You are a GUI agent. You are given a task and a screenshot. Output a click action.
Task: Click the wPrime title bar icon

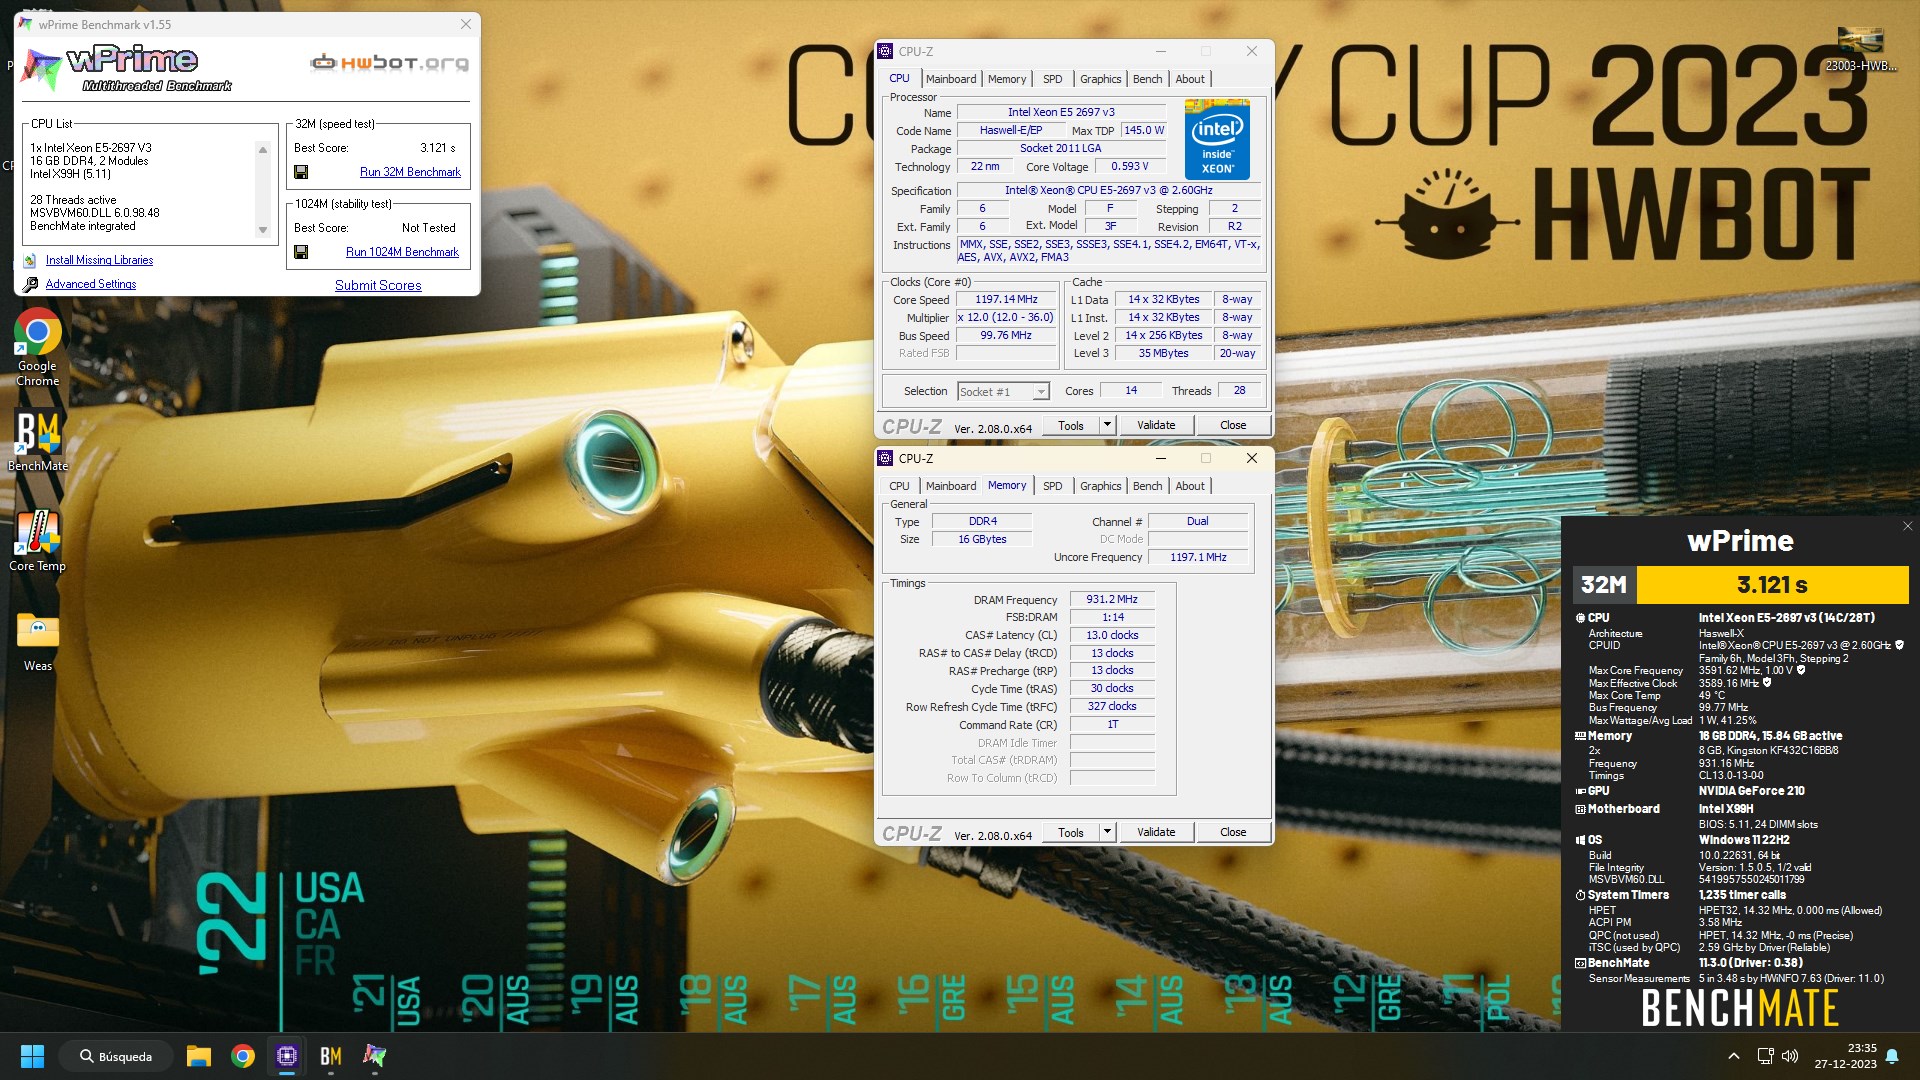(26, 24)
